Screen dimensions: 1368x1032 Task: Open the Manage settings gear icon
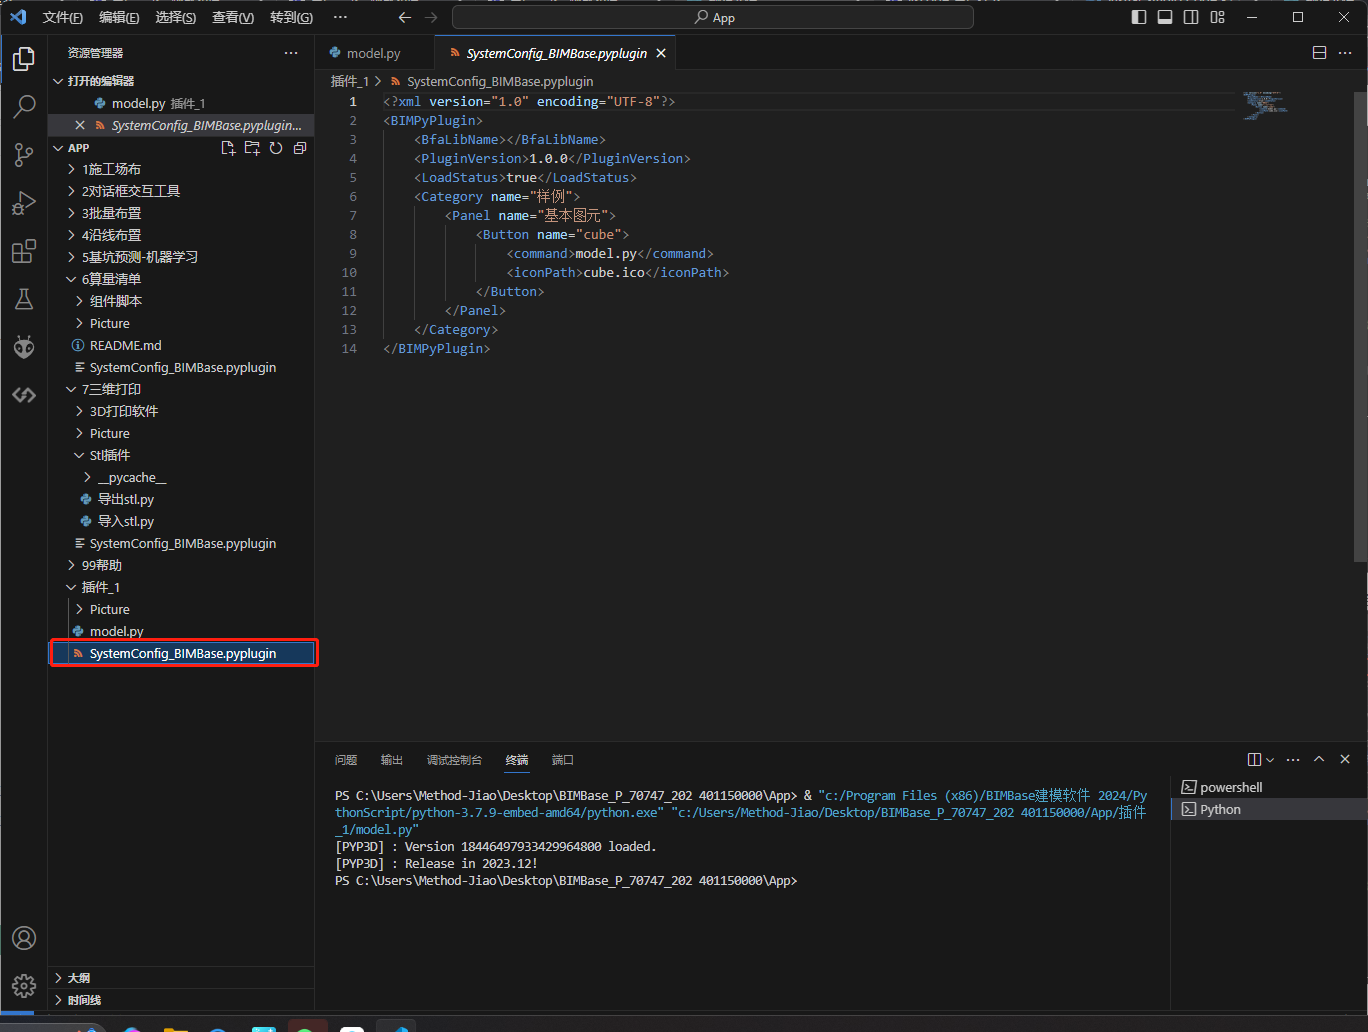[x=24, y=985]
